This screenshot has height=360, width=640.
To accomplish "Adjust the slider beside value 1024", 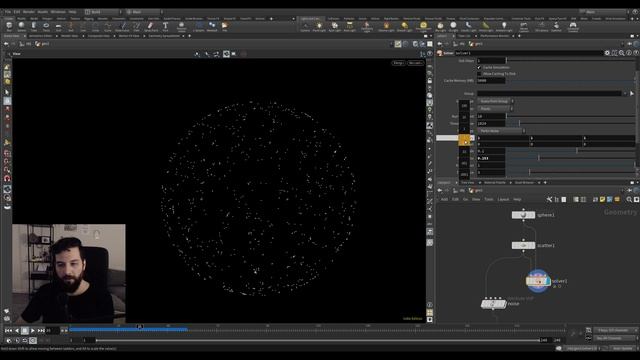I will (x=570, y=123).
